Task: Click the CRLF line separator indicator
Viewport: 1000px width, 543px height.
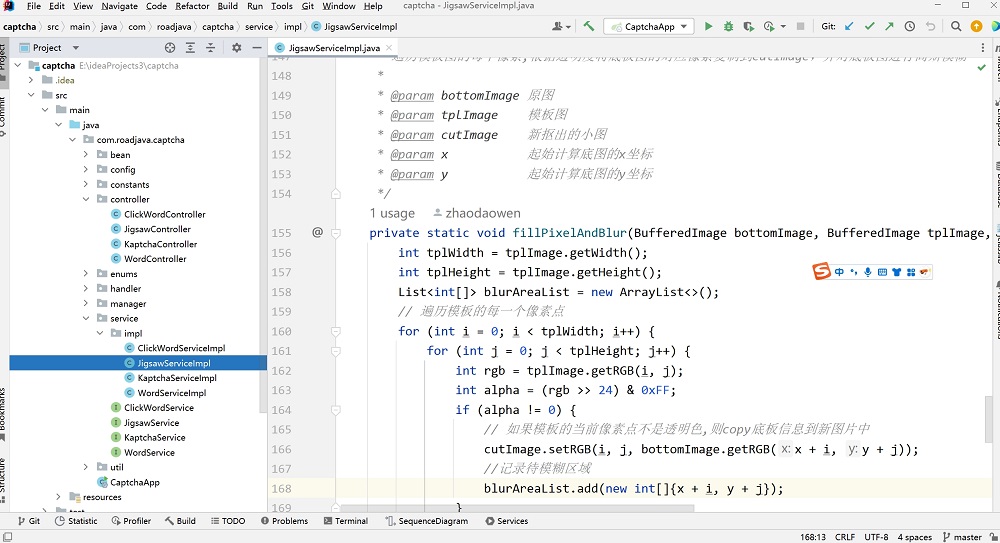Action: tap(844, 537)
